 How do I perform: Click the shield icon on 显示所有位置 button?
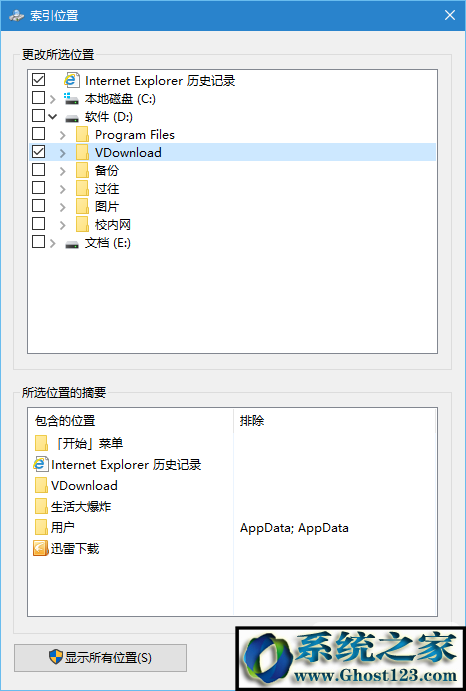[56, 657]
